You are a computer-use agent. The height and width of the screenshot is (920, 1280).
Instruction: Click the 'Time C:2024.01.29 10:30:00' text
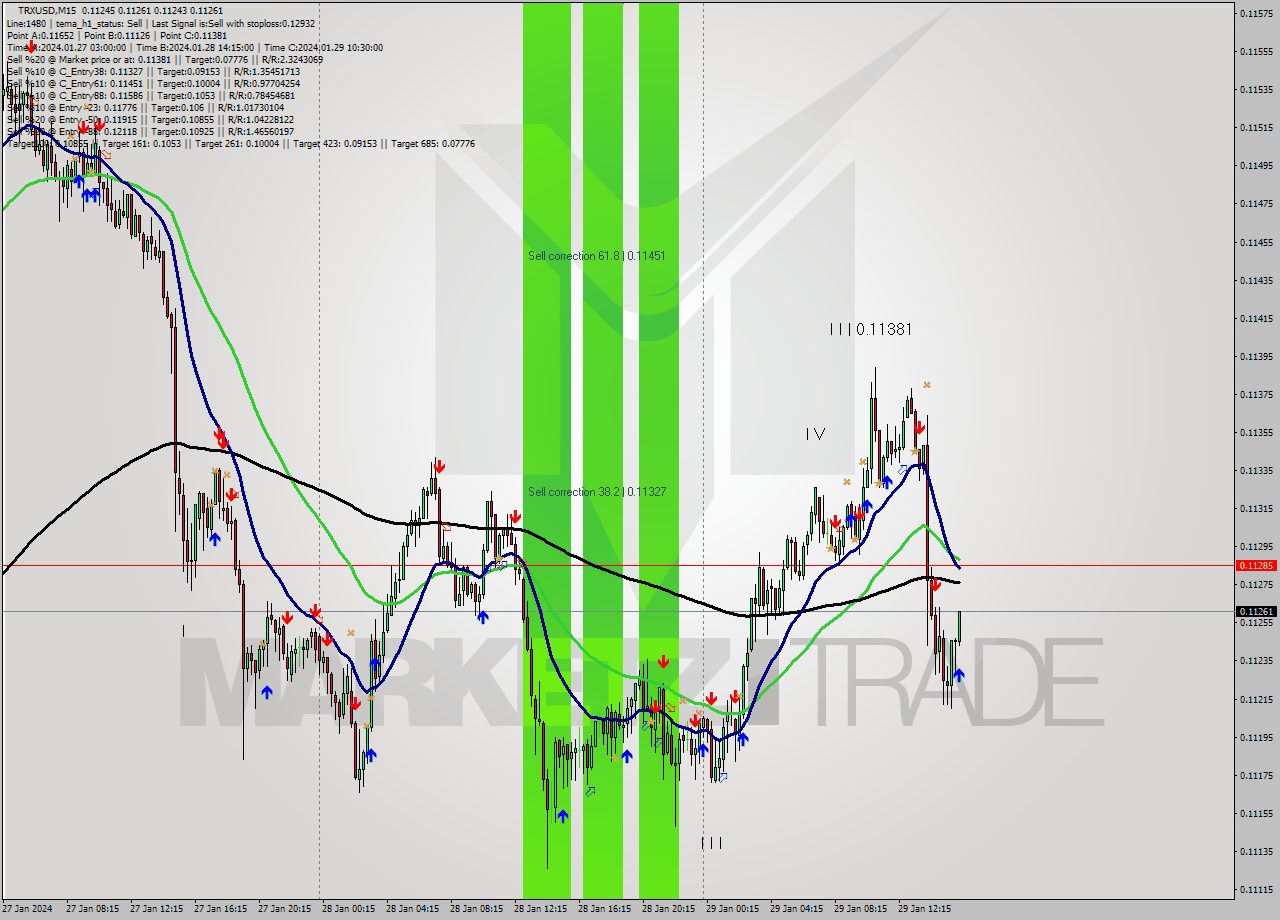tap(323, 47)
